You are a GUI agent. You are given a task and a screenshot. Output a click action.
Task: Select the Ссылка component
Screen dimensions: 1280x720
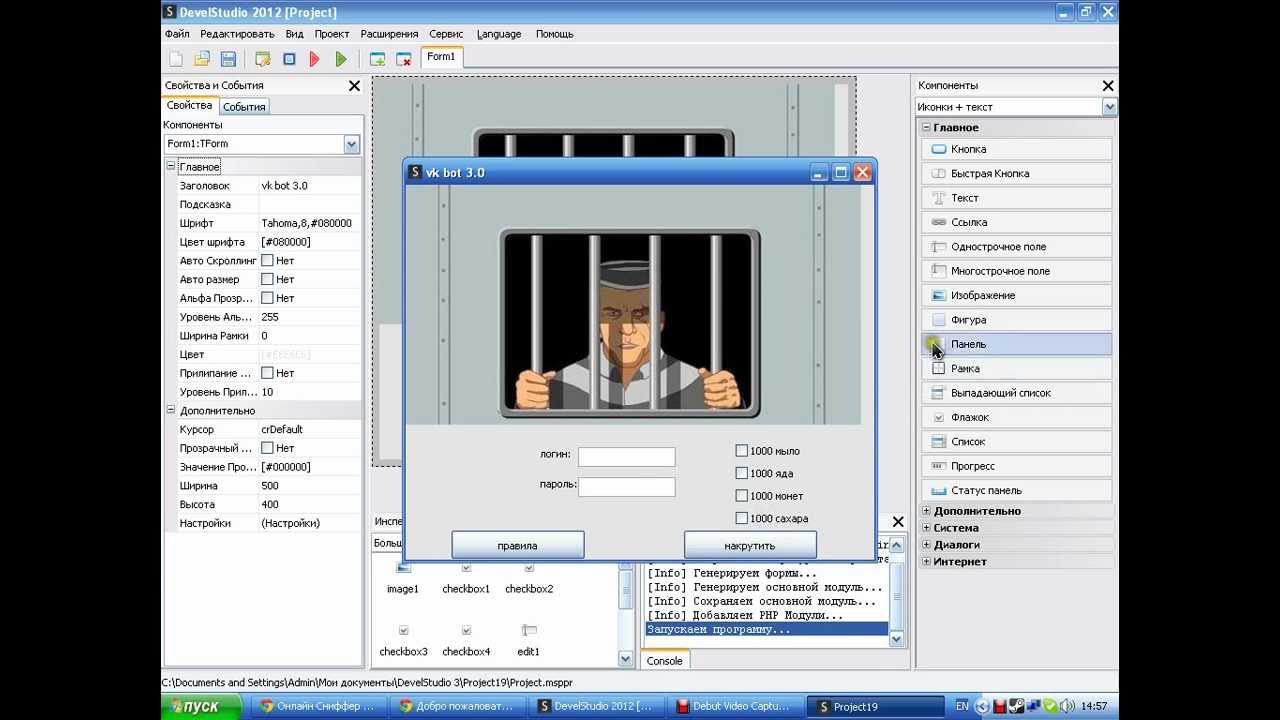(x=1016, y=222)
